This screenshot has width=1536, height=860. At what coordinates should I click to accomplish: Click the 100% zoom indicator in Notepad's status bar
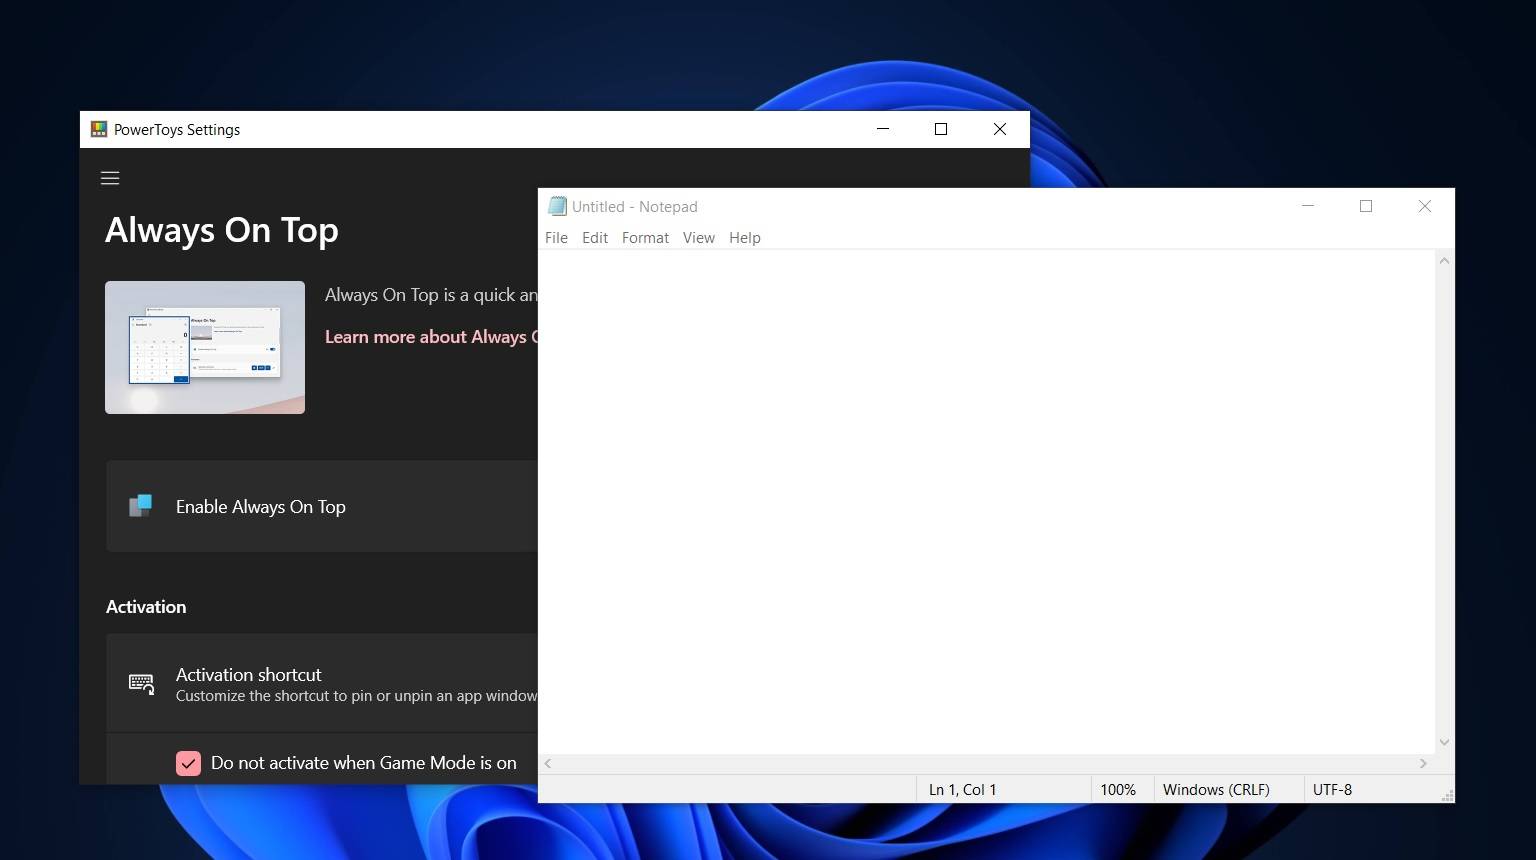1119,789
